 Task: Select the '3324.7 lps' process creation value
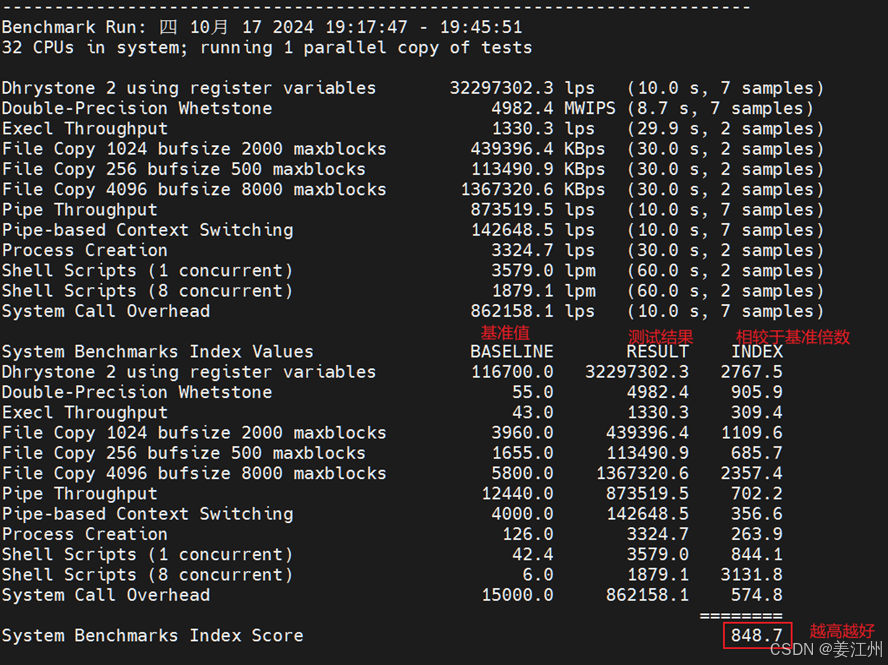[543, 251]
